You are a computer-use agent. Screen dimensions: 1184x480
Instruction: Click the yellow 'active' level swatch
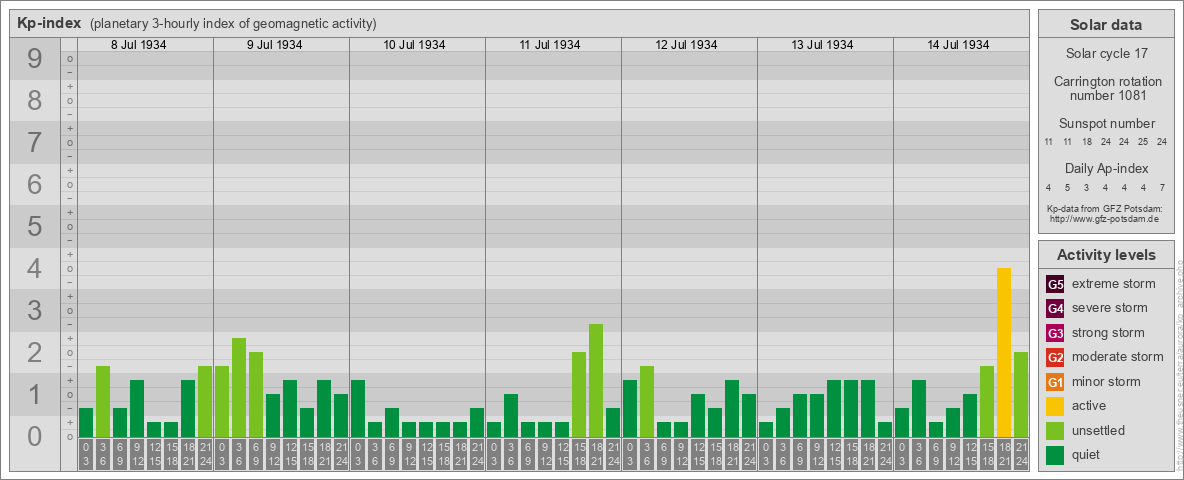[x=1055, y=406]
